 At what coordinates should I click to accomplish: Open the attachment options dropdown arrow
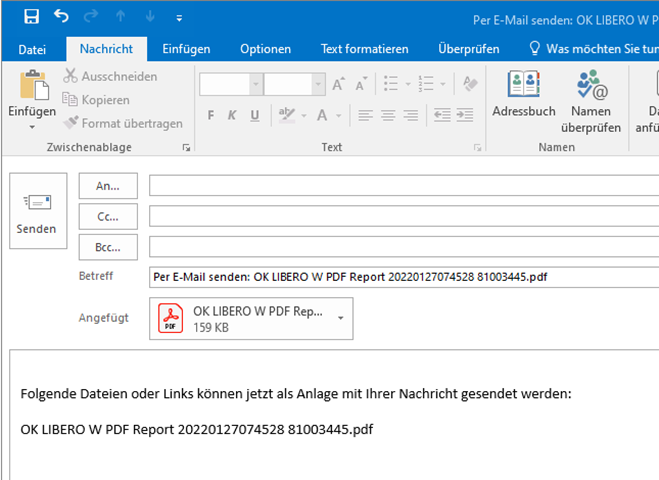[x=341, y=318]
